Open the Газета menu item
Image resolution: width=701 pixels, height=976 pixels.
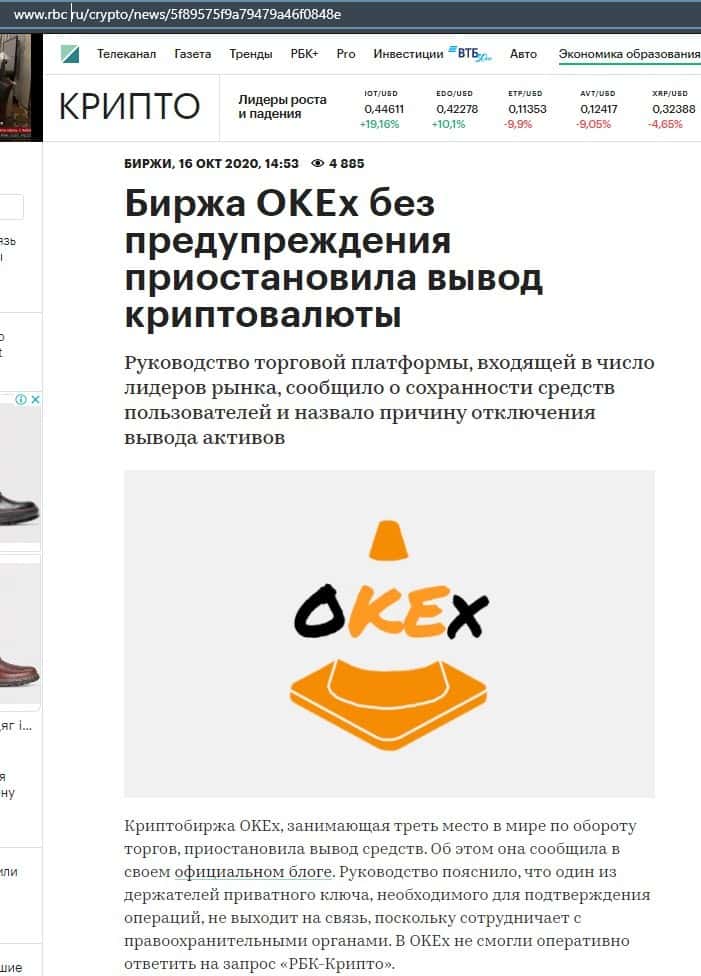tap(192, 54)
